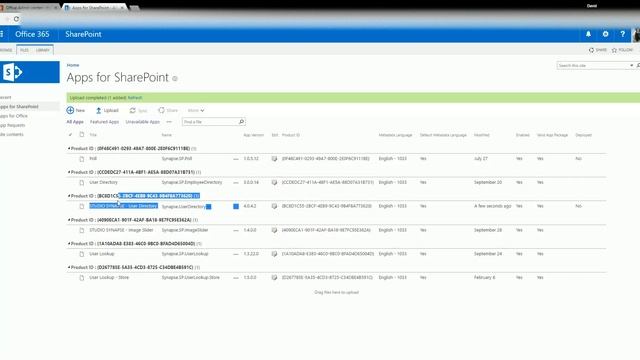Screen dimensions: 640x360
Task: Click the Refresh link in the green banner
Action: click(135, 98)
